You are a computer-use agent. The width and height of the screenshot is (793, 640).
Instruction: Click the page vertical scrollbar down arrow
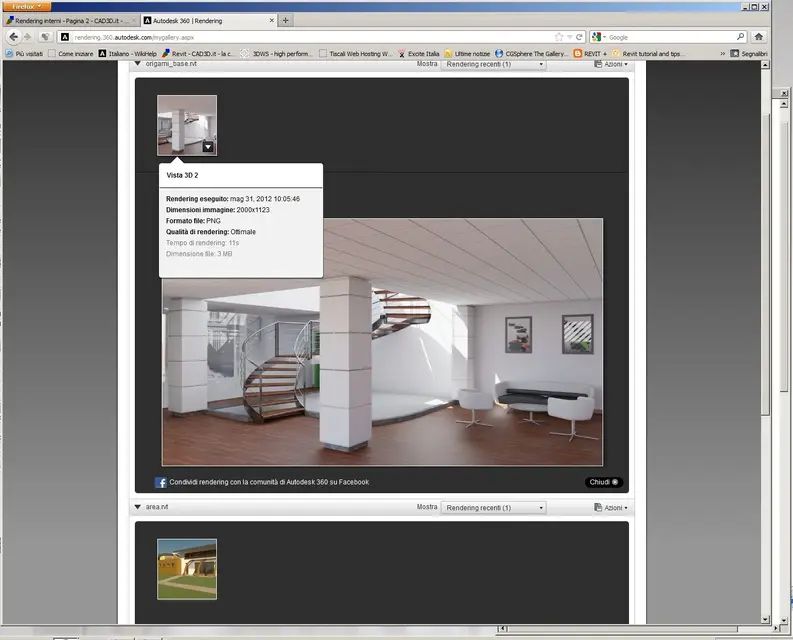tap(765, 619)
